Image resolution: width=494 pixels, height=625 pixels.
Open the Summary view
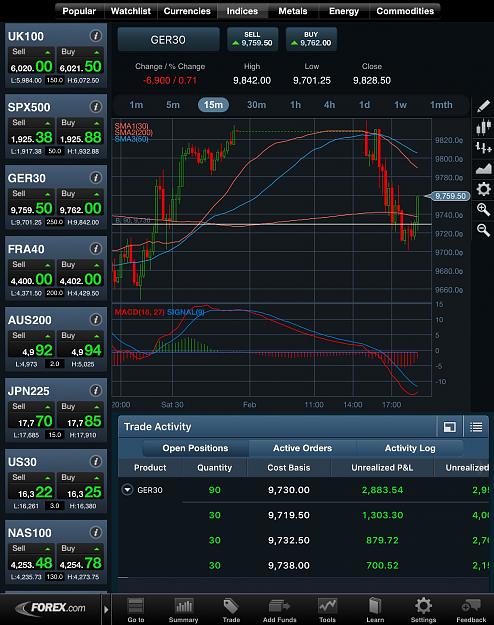tap(183, 610)
